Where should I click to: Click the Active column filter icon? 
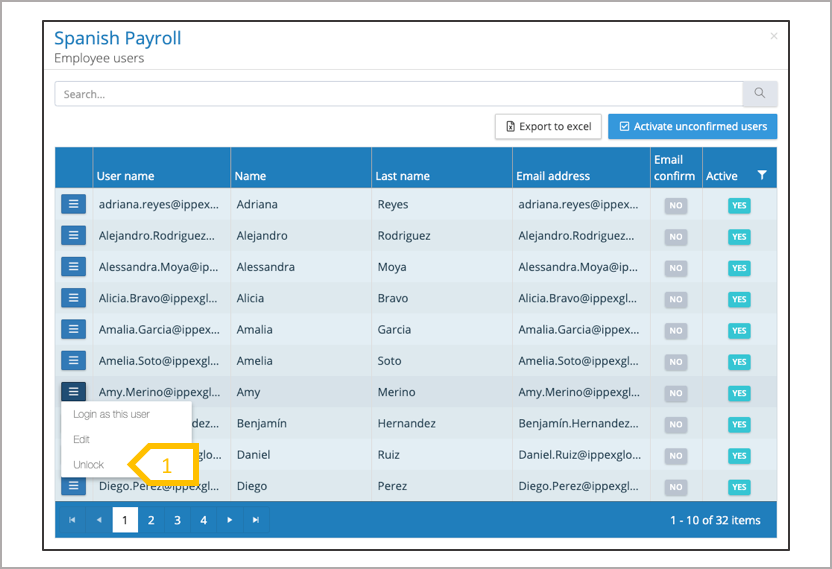tap(762, 176)
